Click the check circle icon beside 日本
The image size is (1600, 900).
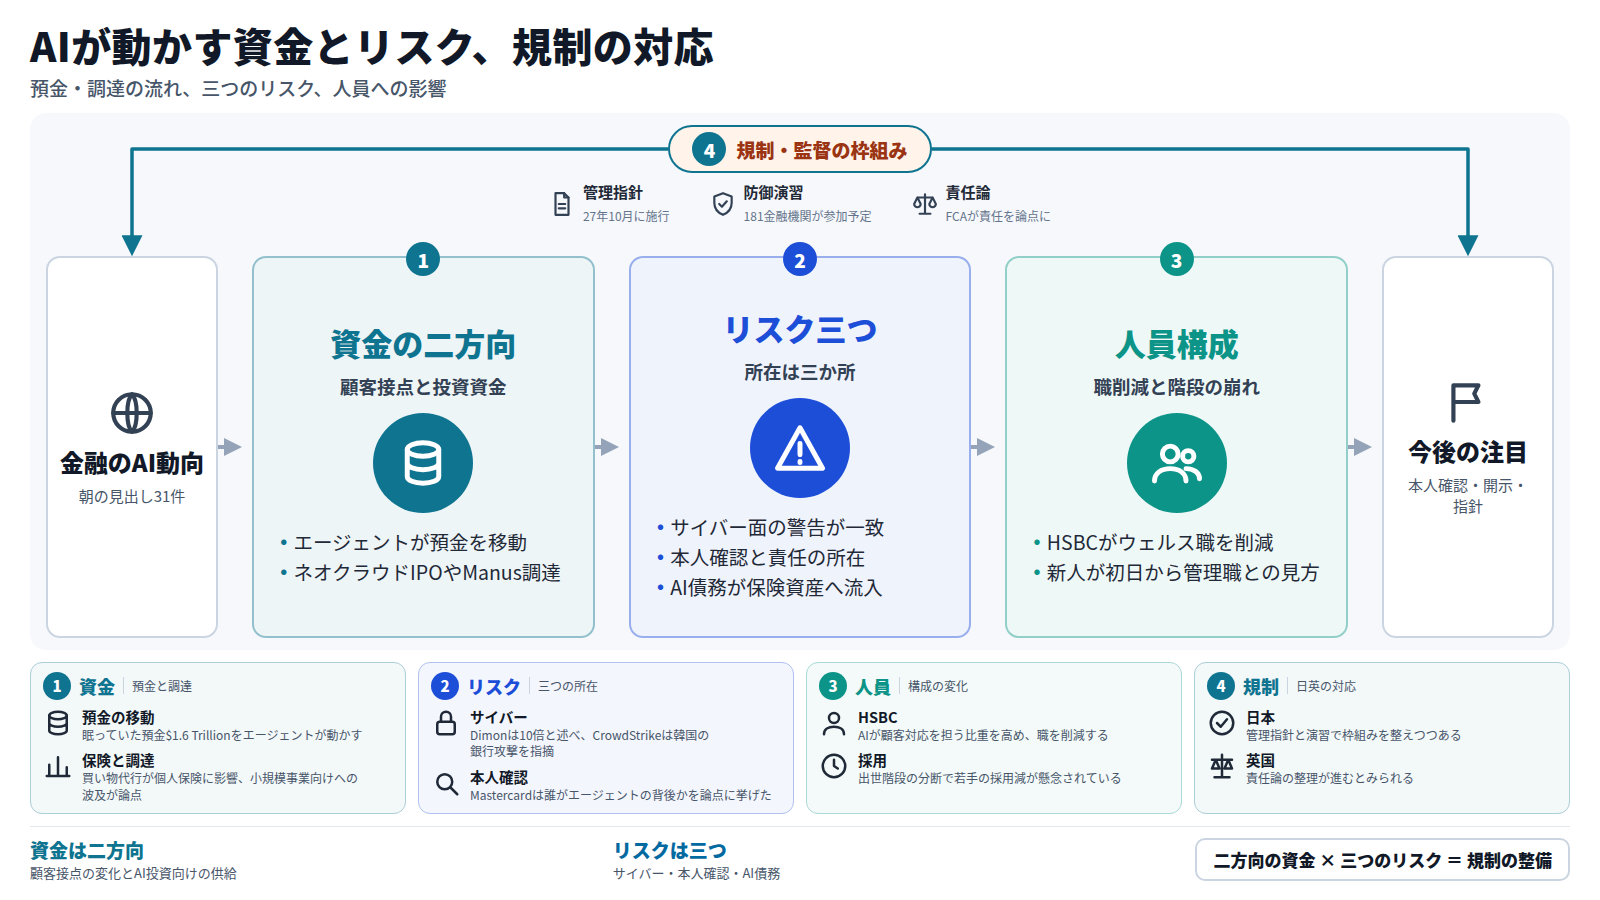(1222, 723)
